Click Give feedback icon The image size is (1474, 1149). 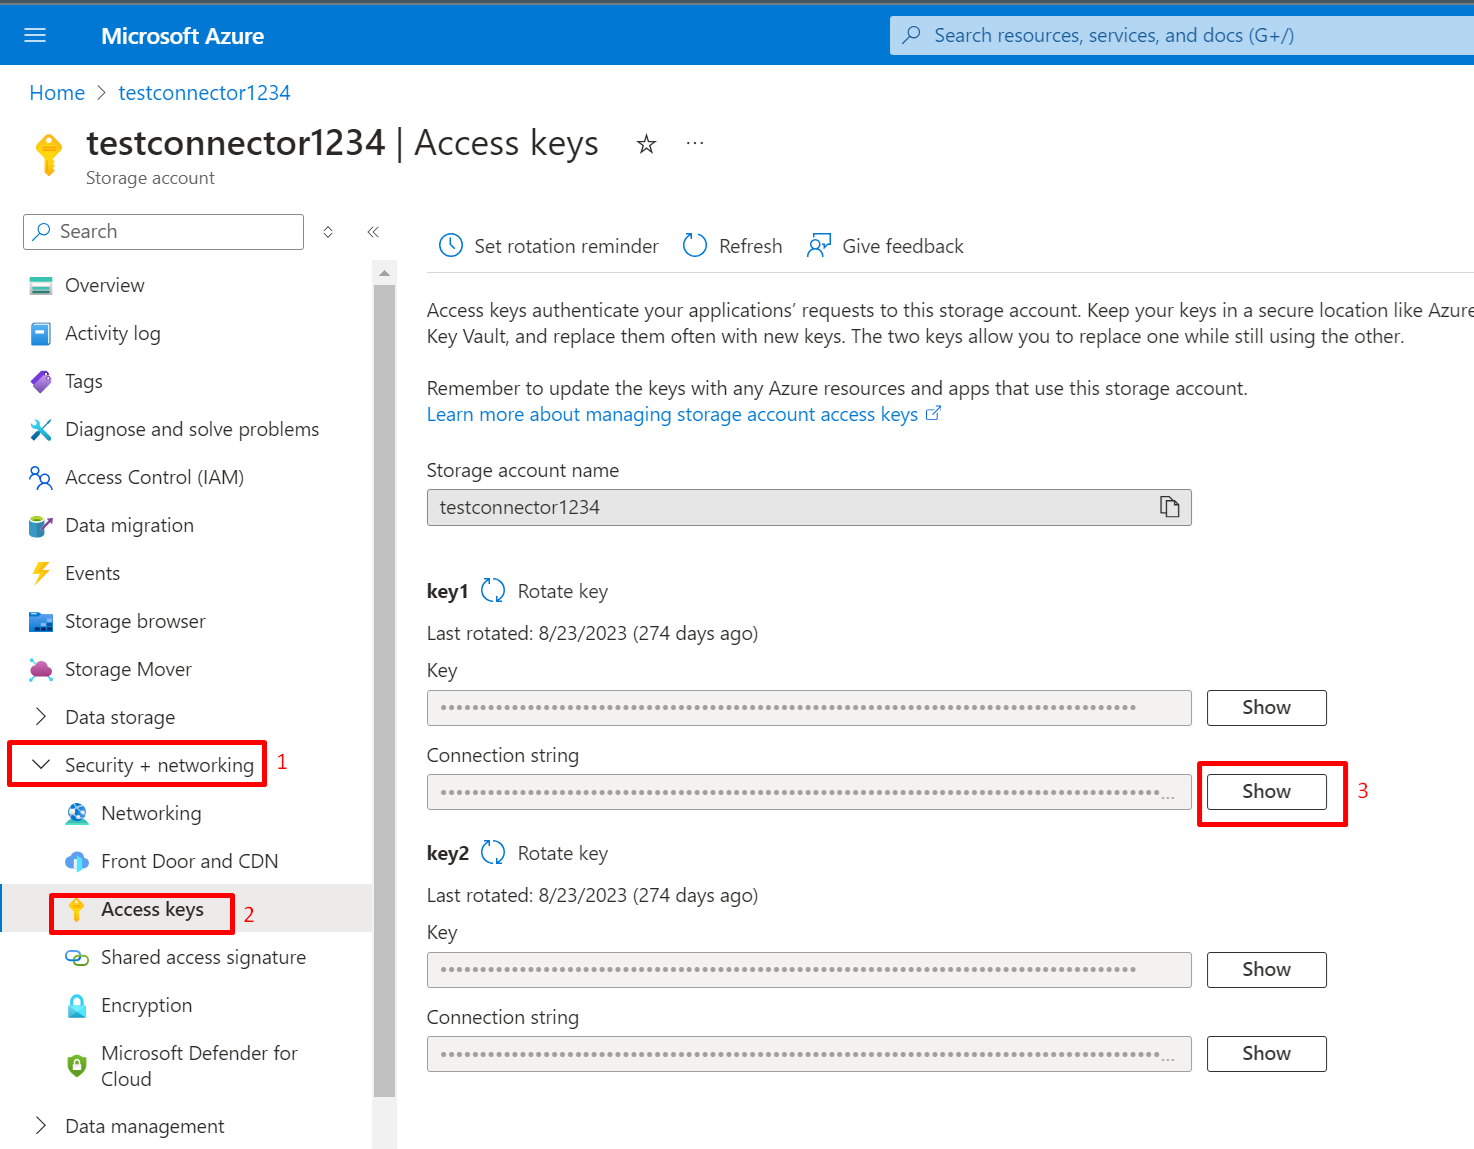(819, 246)
